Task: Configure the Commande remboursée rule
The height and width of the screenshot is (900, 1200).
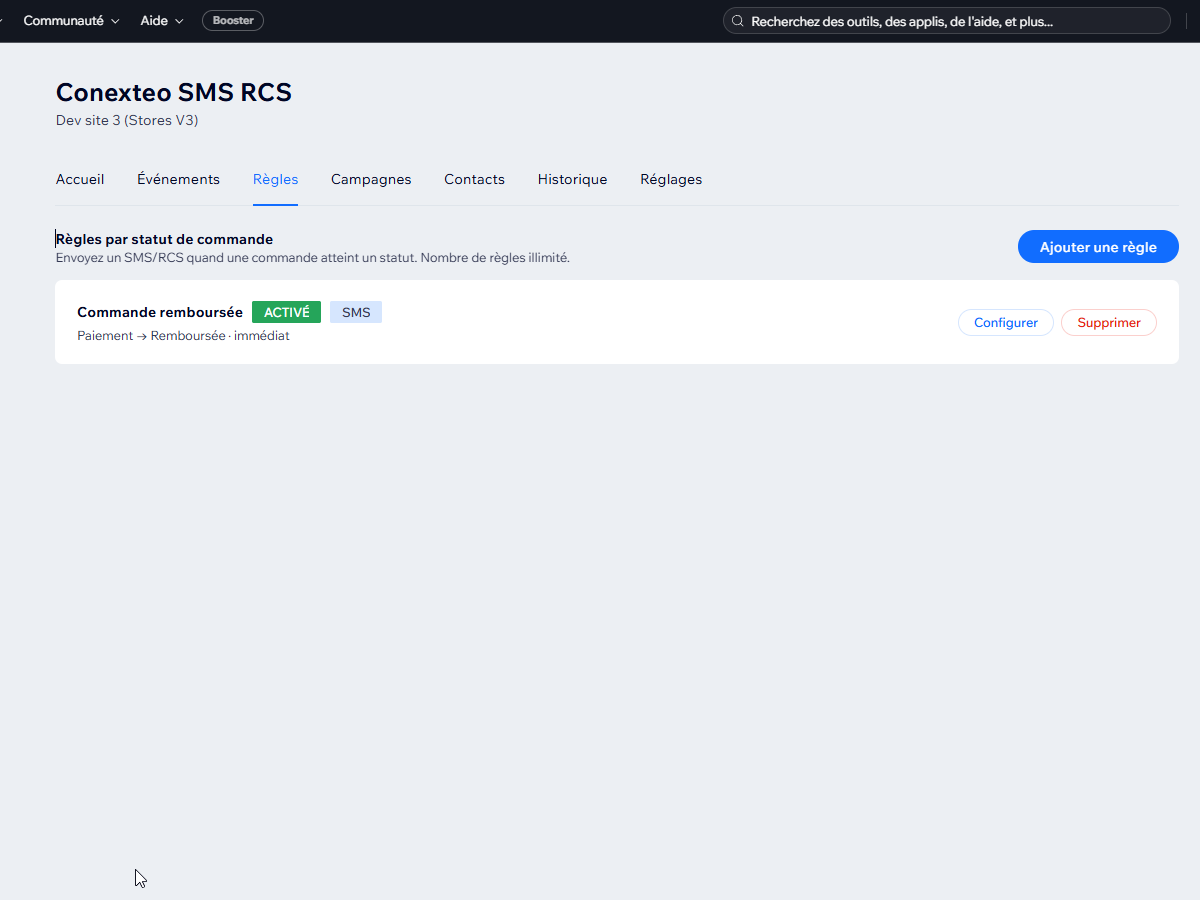Action: pyautogui.click(x=1006, y=323)
